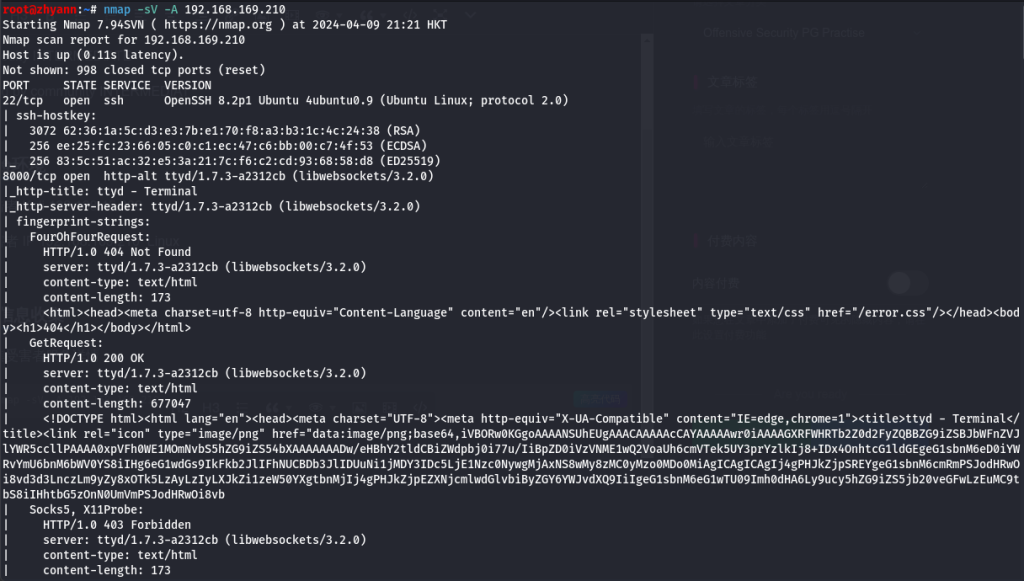
Task: Click the faint H3 heading icon in the editor toolbar
Action: (x=210, y=407)
